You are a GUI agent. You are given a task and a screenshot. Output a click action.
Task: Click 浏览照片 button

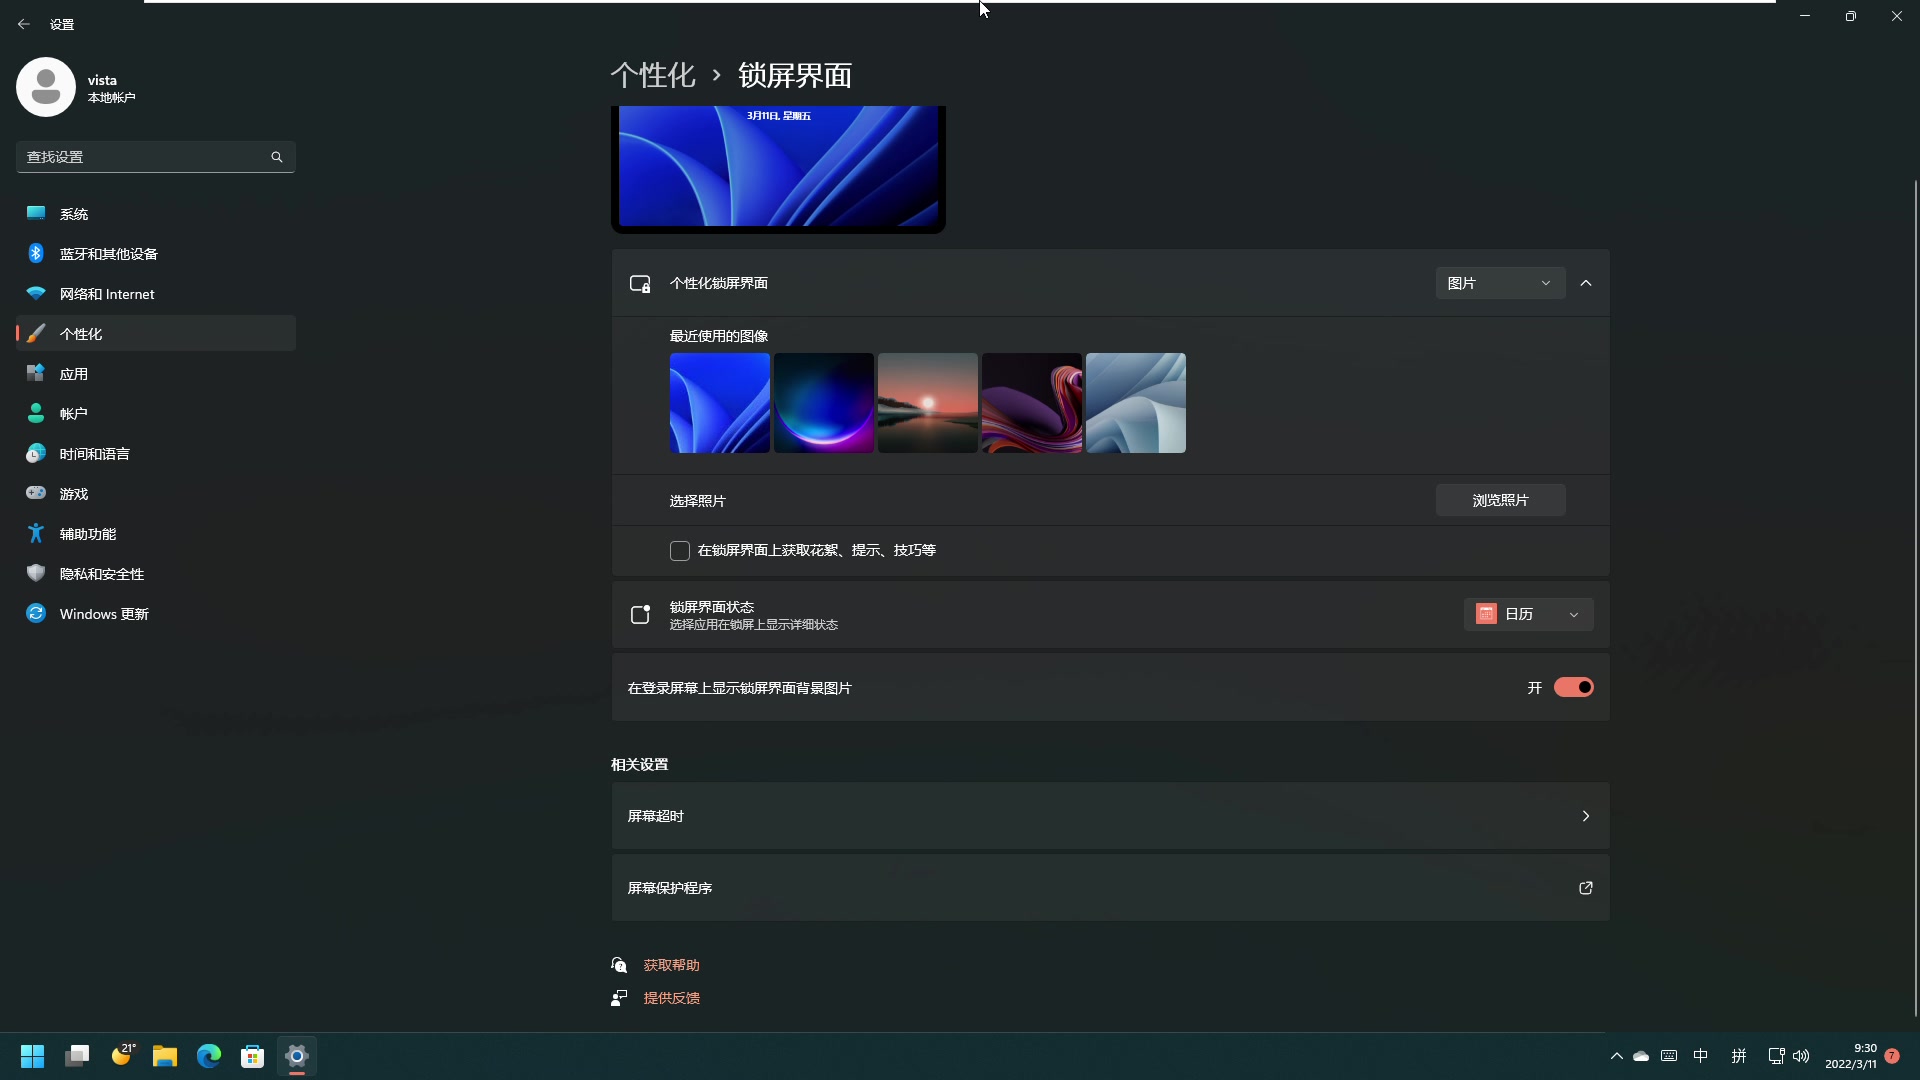click(1500, 500)
